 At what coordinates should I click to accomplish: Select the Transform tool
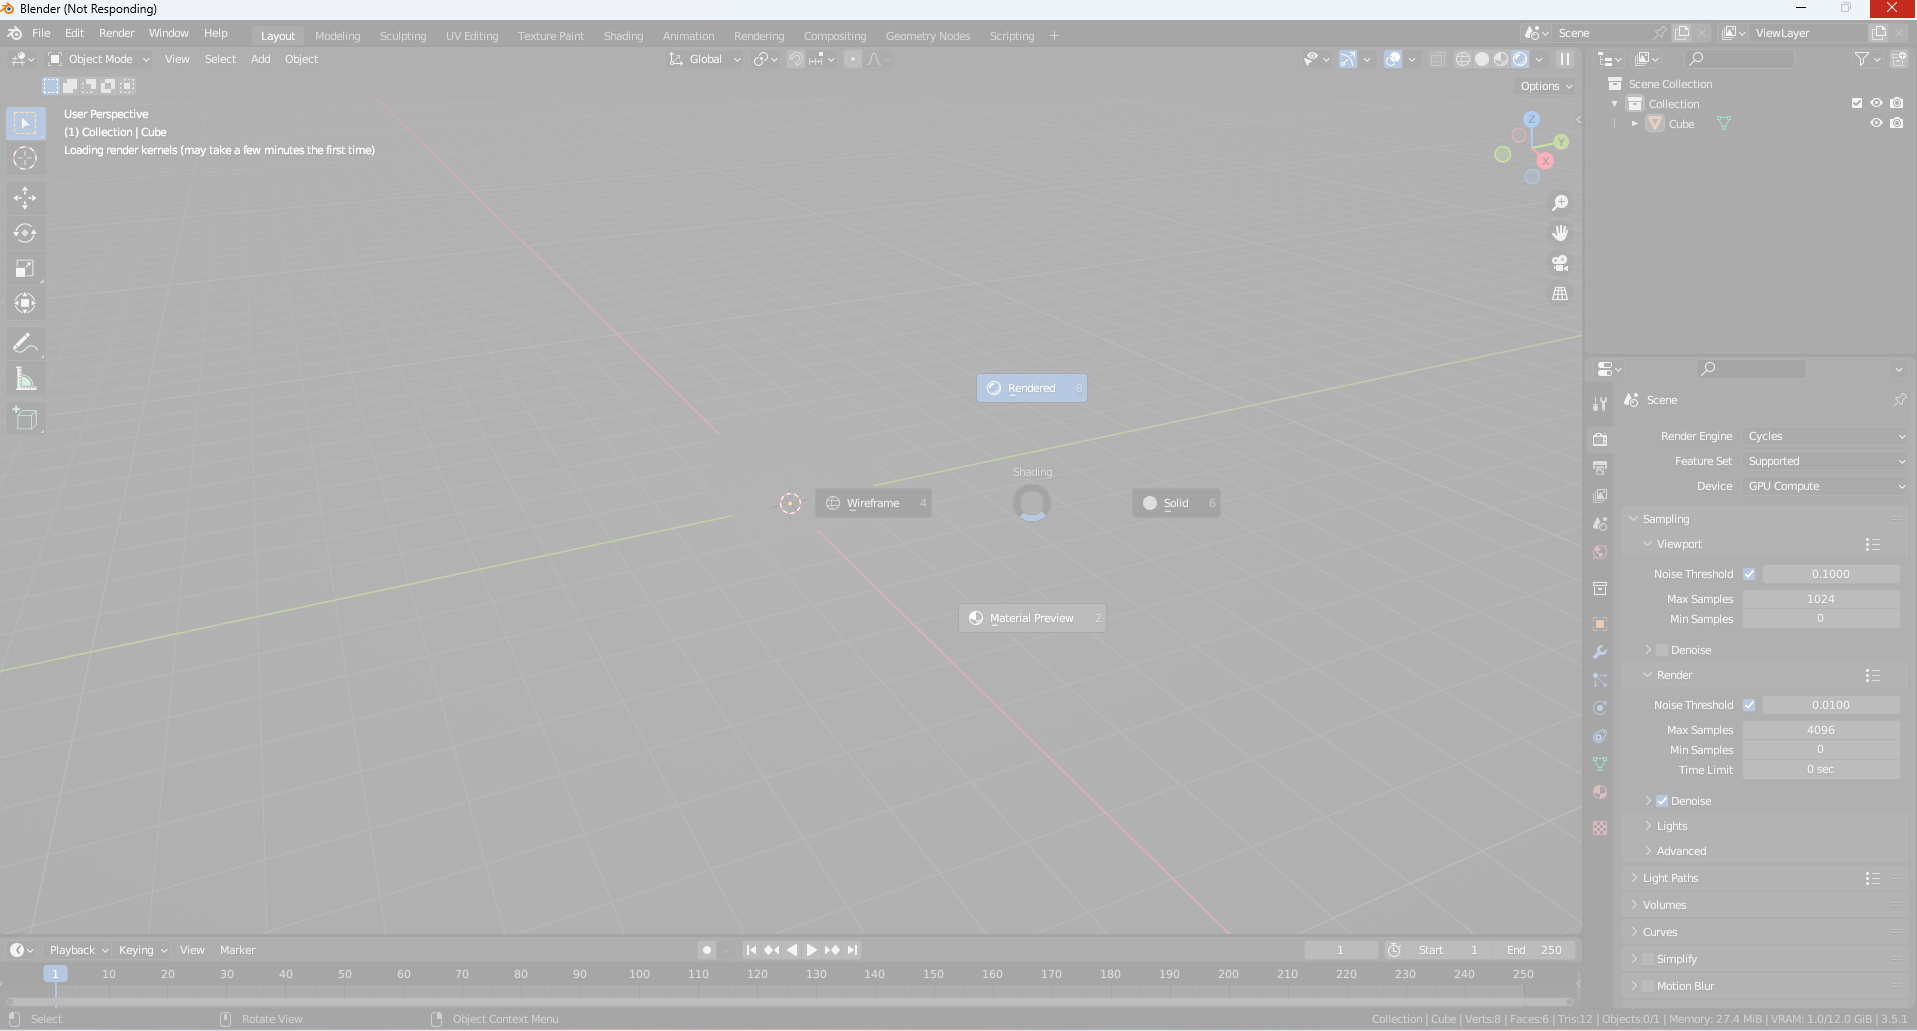pyautogui.click(x=25, y=303)
